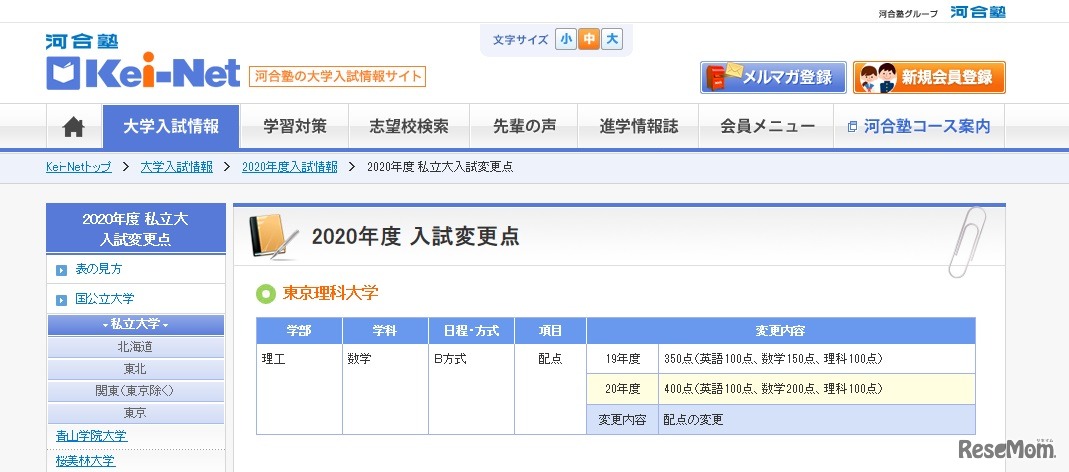
Task: Click the 変更内容 row label in last row
Action: (x=622, y=420)
